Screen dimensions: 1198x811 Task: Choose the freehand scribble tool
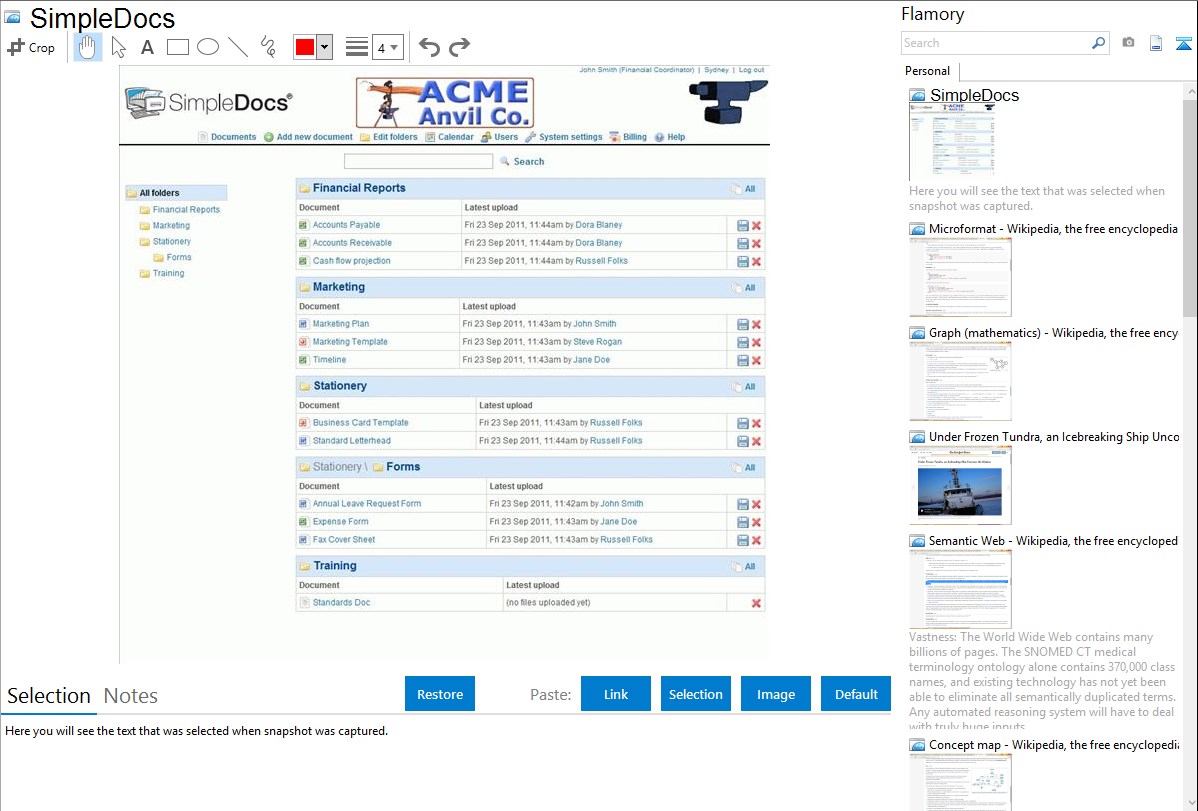268,47
